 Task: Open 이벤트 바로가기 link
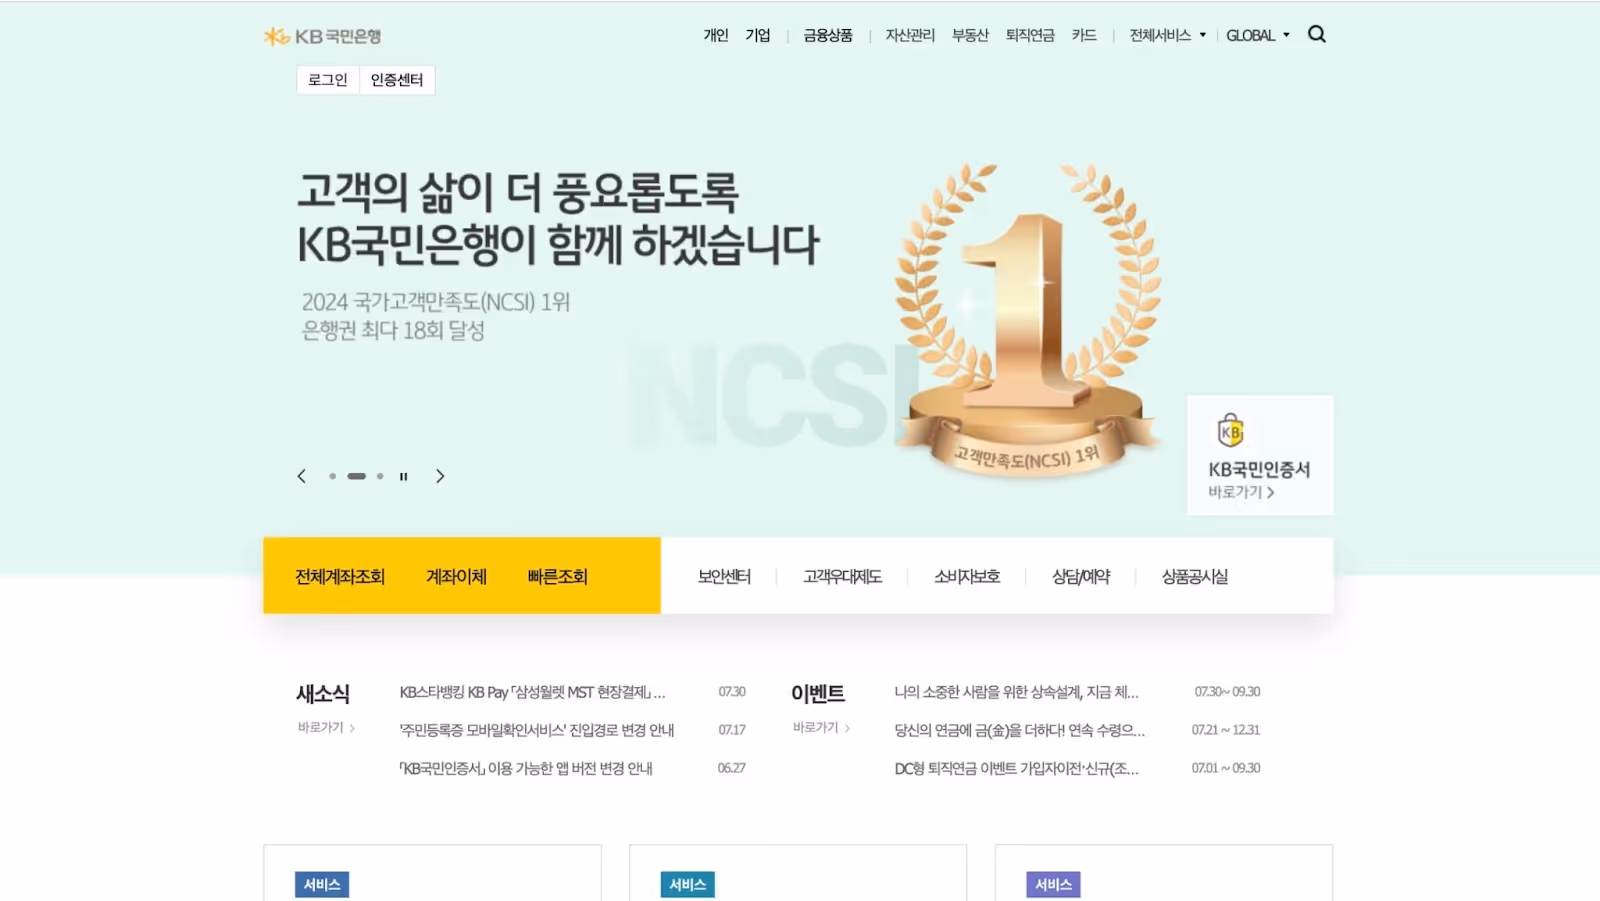click(x=821, y=728)
